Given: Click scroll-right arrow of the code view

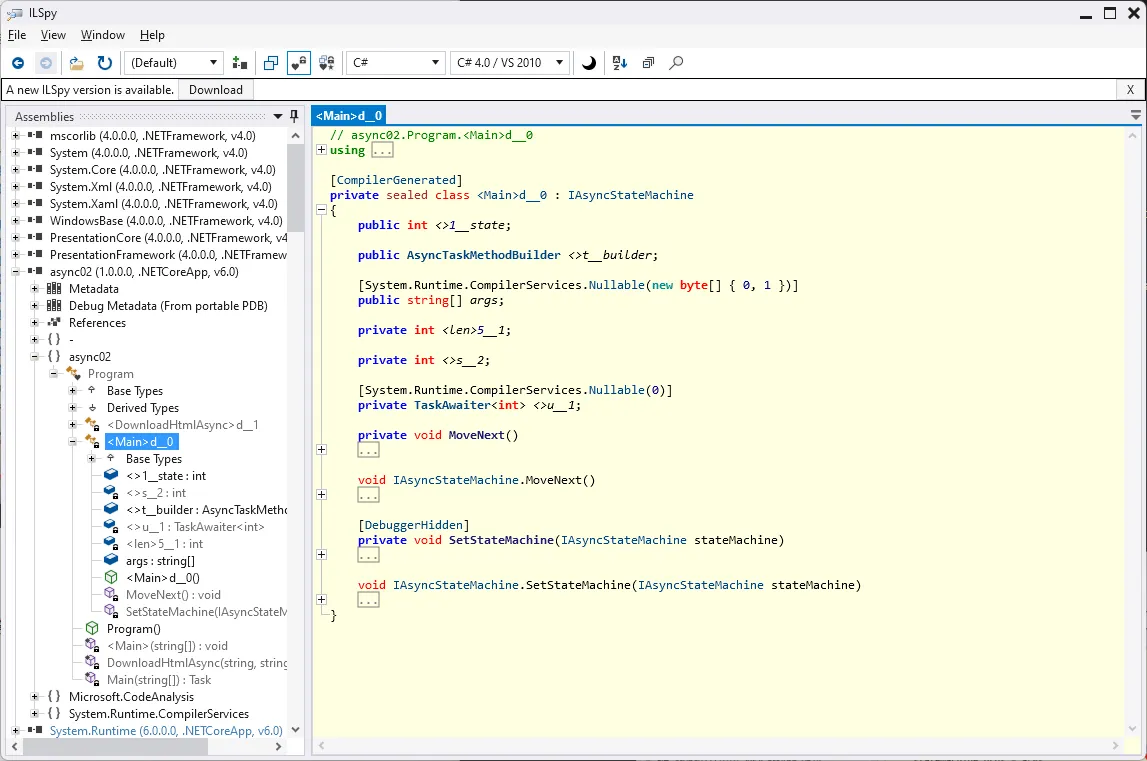Looking at the screenshot, I should (1115, 746).
